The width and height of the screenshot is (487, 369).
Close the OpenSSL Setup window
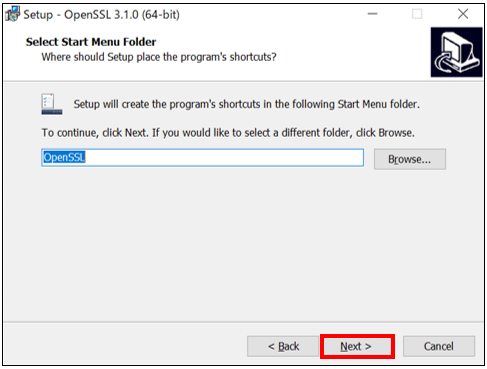click(x=463, y=14)
